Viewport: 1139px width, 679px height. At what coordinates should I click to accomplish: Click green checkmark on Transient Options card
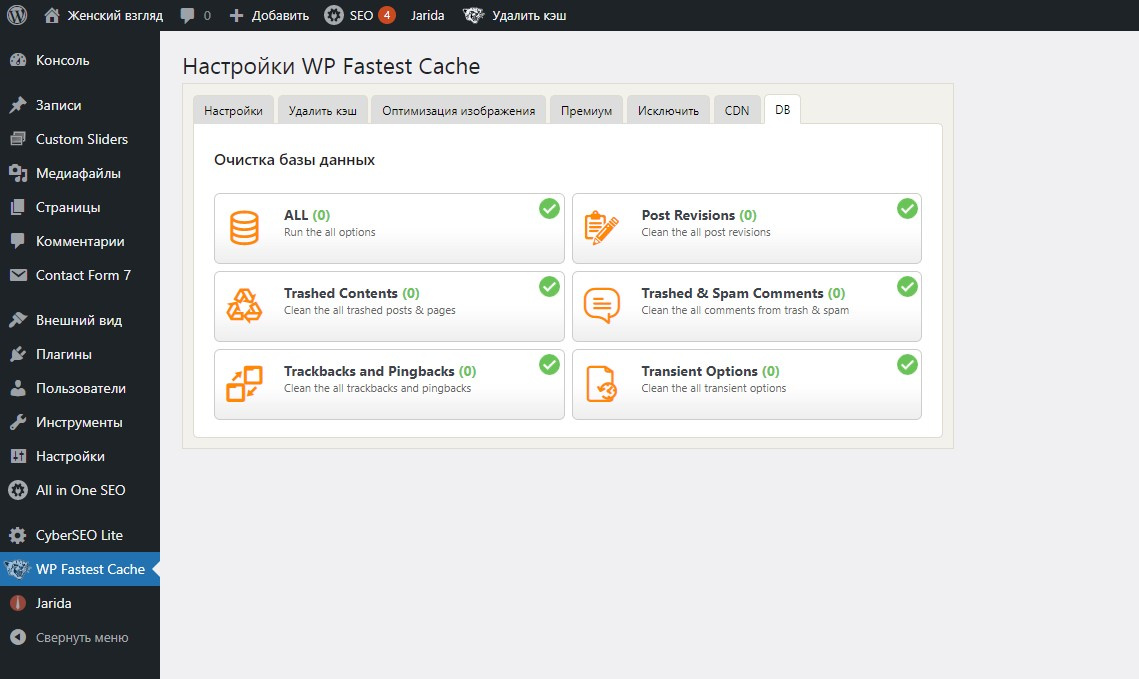click(x=907, y=364)
